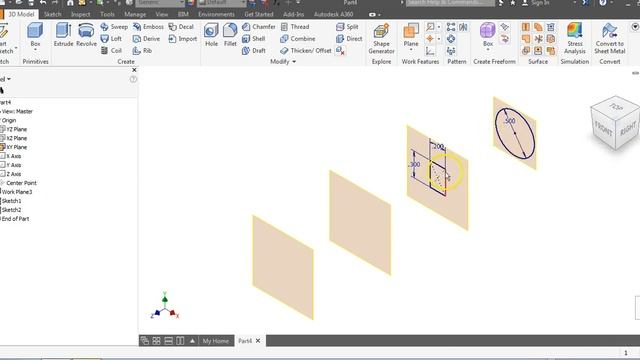Screen dimensions: 640x360
Task: Click the Decal tool
Action: (181, 27)
